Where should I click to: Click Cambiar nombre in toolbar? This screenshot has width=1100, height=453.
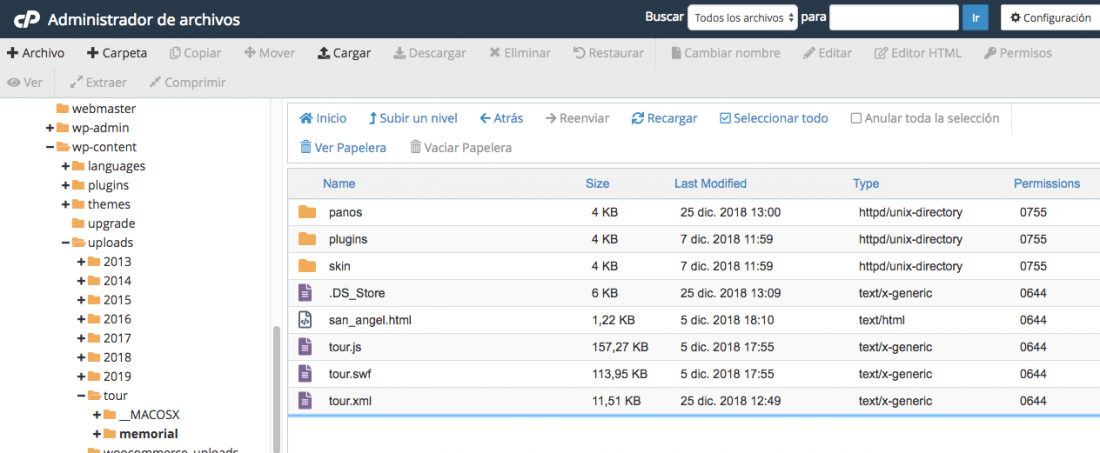click(x=725, y=53)
